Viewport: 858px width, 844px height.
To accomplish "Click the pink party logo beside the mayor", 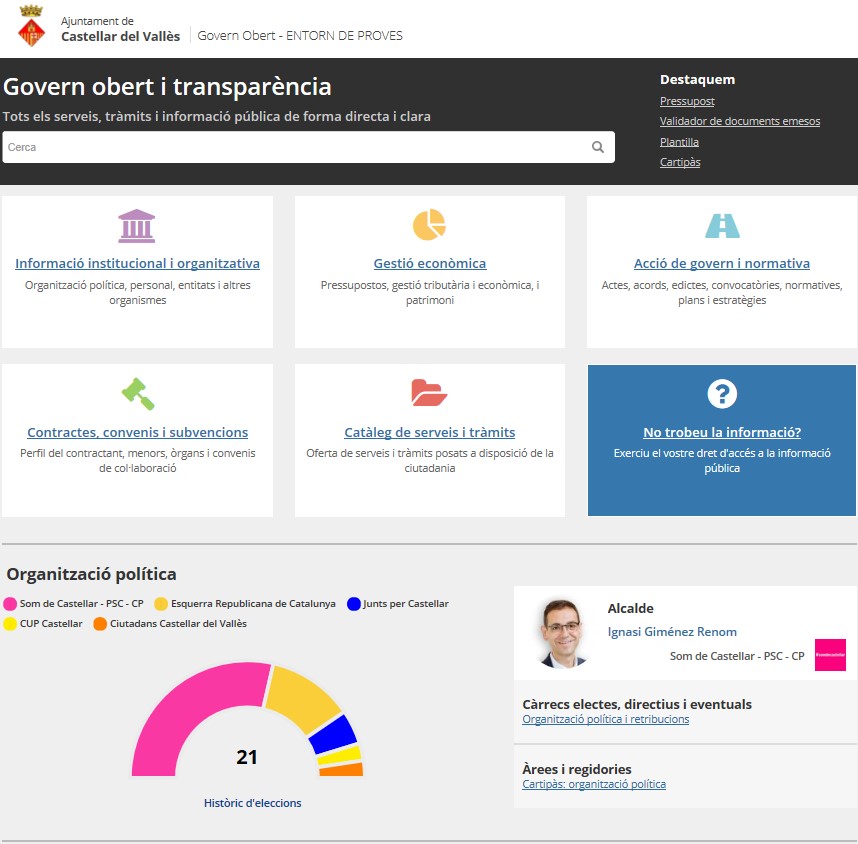I will (829, 655).
